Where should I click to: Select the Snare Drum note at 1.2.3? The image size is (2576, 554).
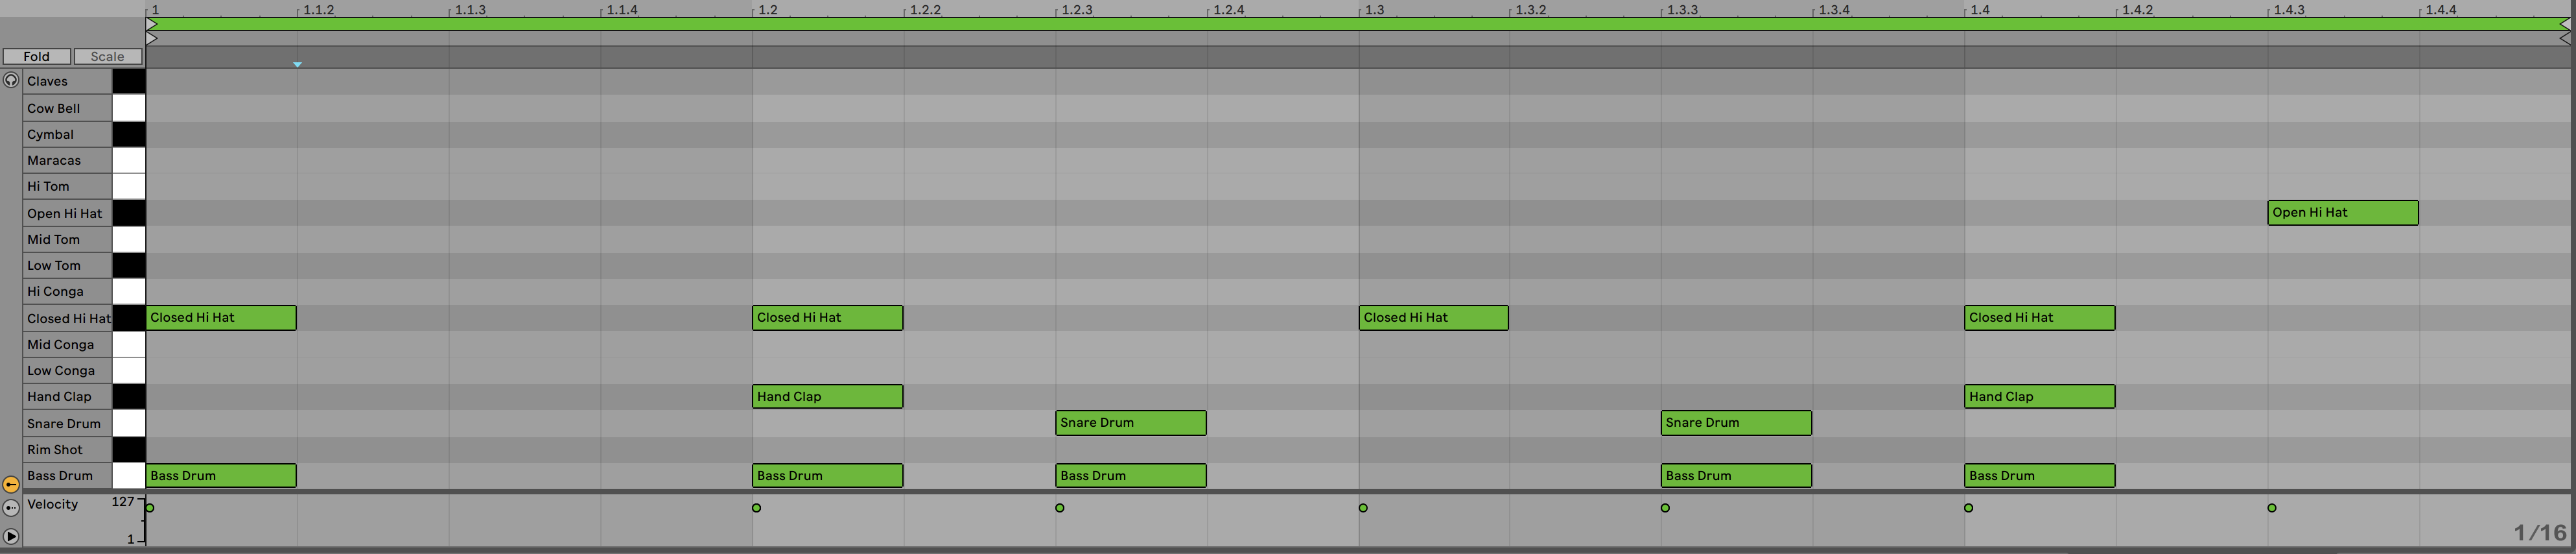[x=1130, y=422]
